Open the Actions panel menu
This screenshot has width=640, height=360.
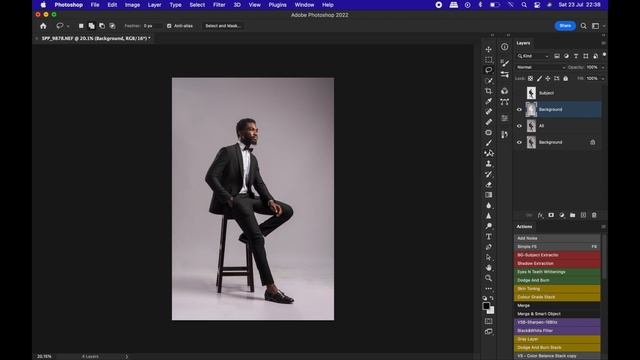(603, 227)
